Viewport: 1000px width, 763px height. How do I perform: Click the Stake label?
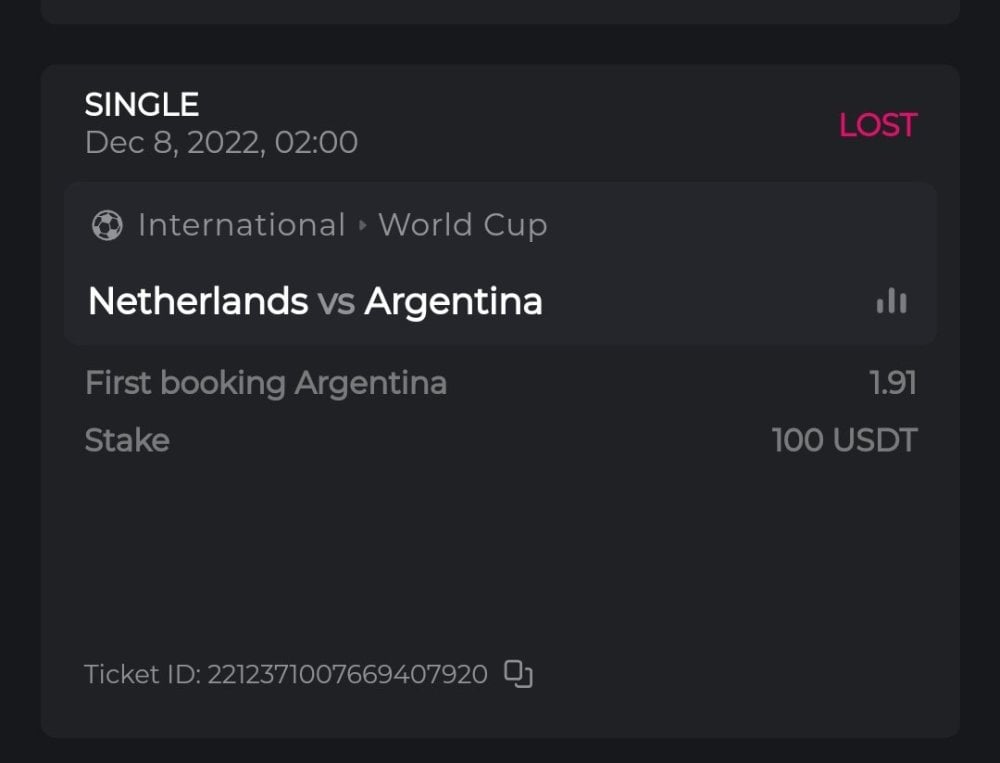click(127, 441)
